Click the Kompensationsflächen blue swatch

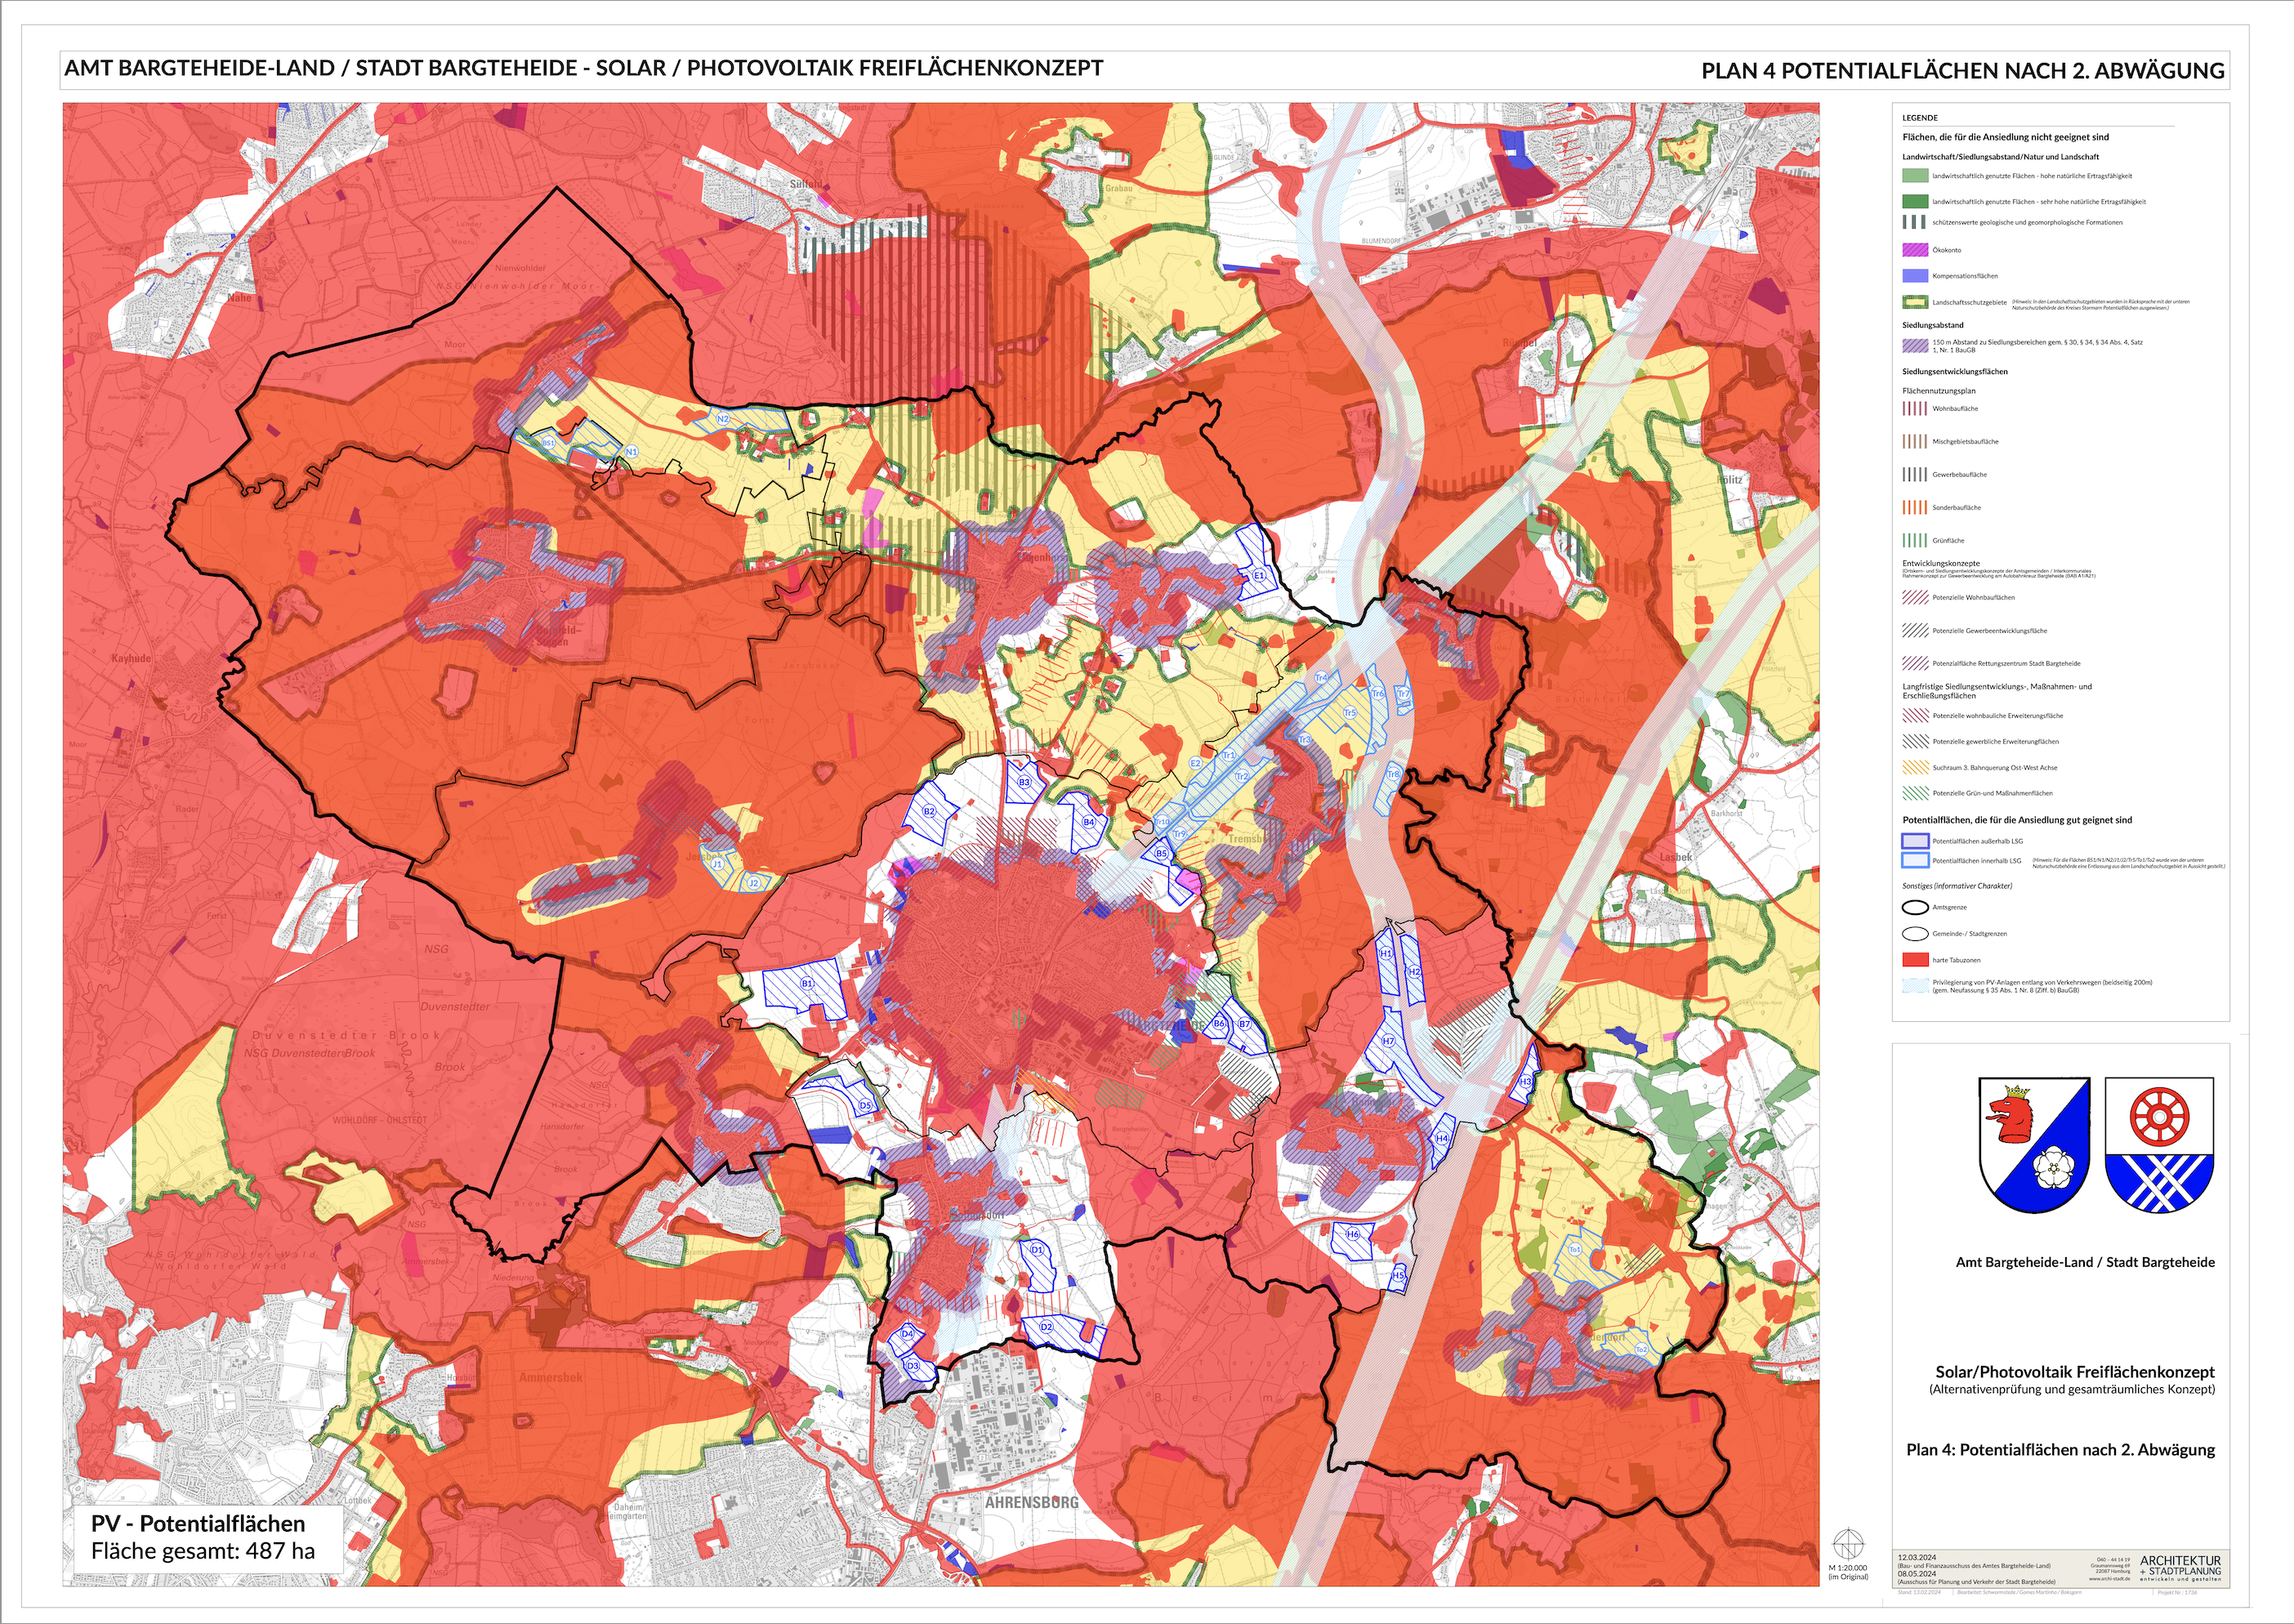pos(1914,276)
